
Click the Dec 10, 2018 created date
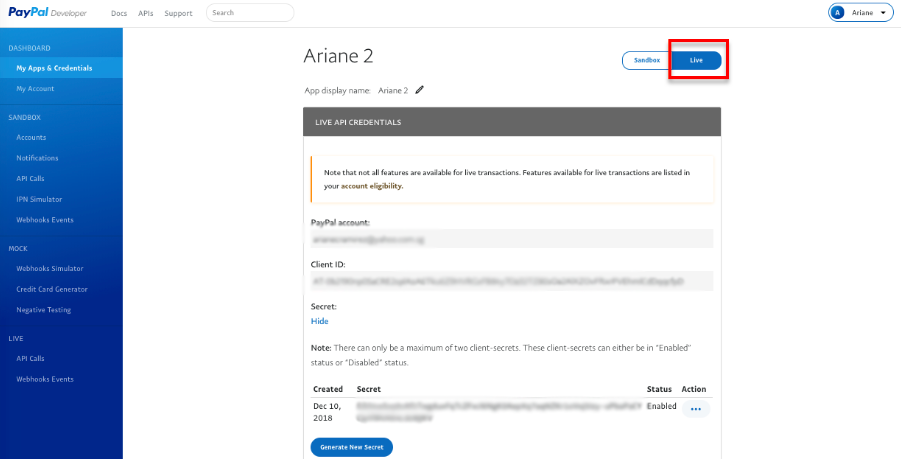pos(327,412)
